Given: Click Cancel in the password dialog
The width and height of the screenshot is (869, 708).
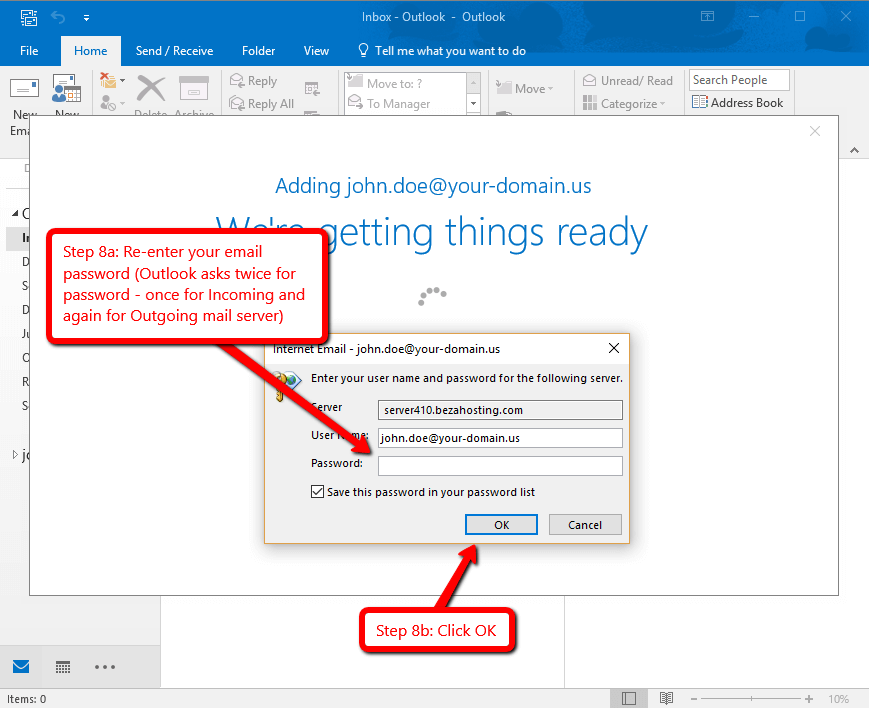Looking at the screenshot, I should pos(585,524).
